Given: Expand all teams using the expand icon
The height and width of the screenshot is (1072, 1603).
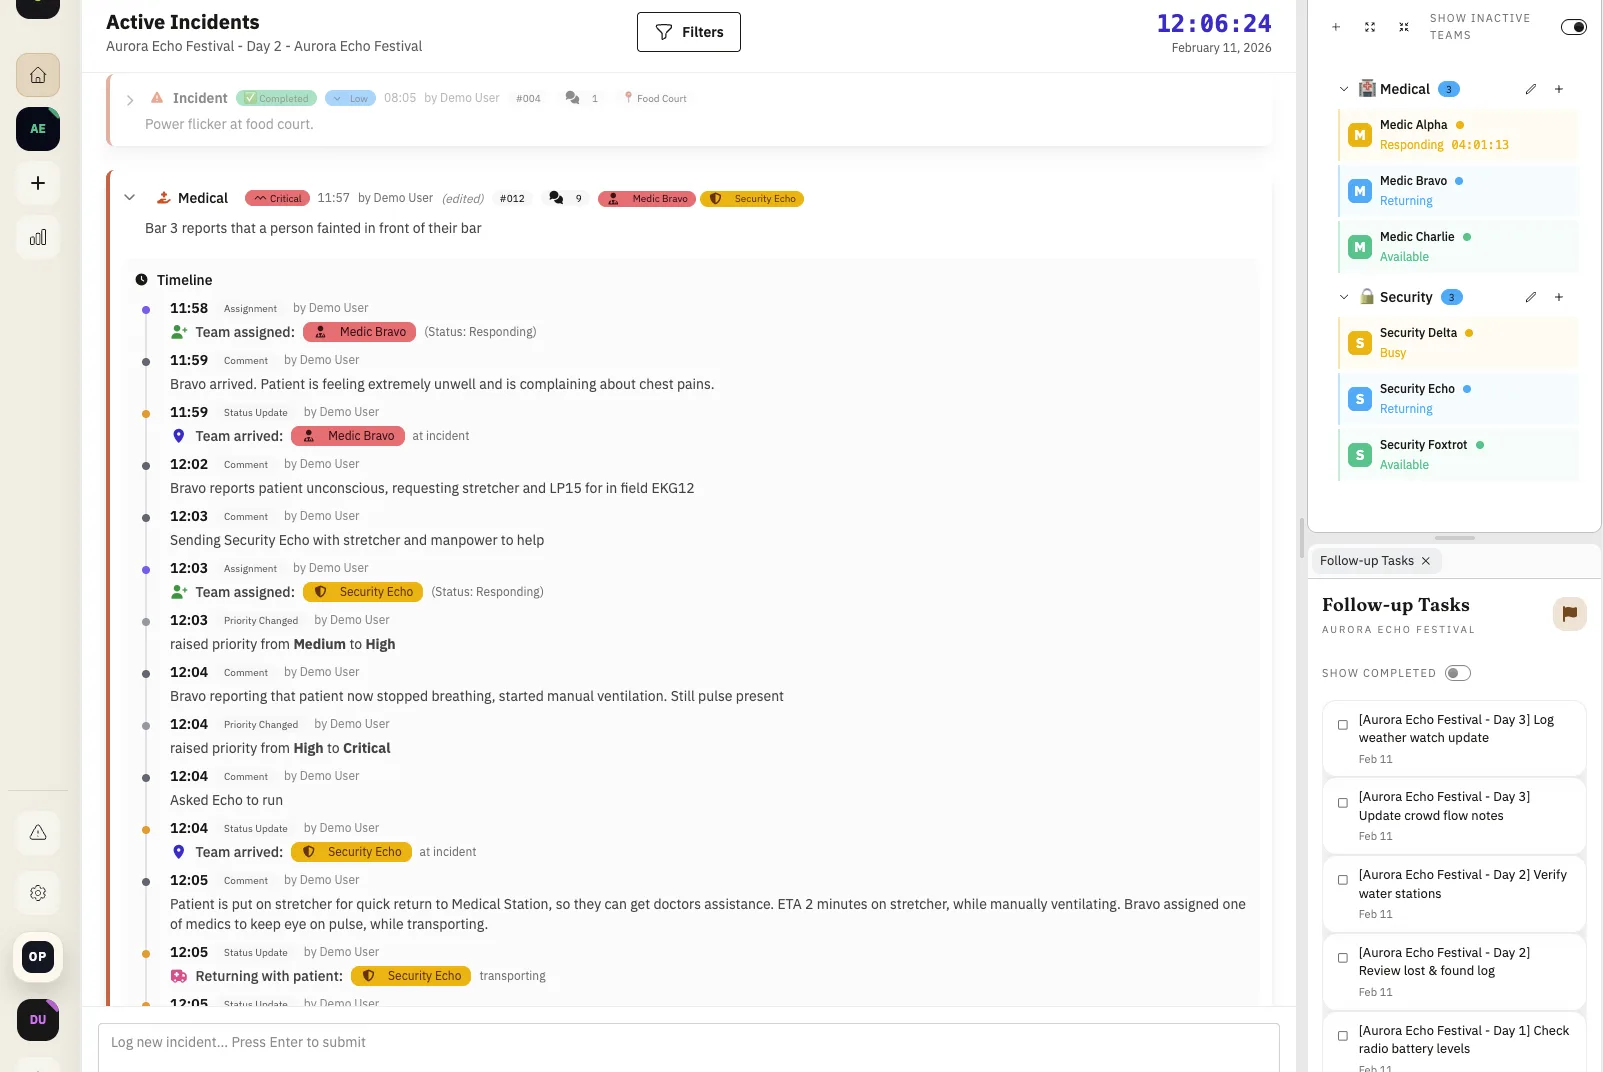Looking at the screenshot, I should (1369, 27).
